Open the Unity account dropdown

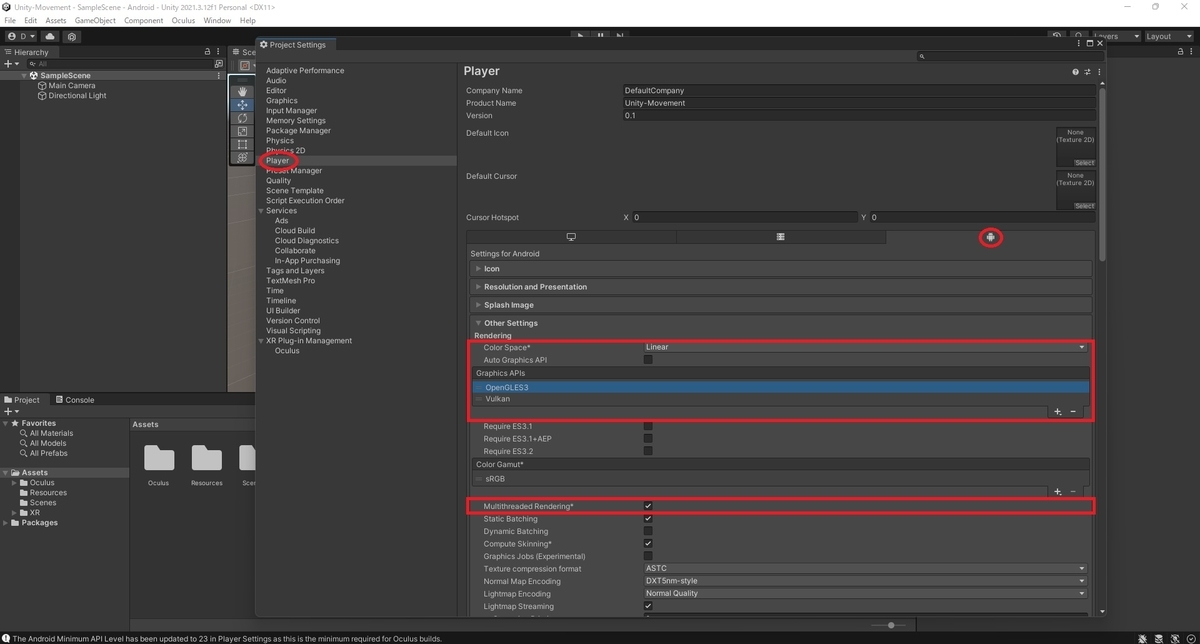[x=20, y=36]
